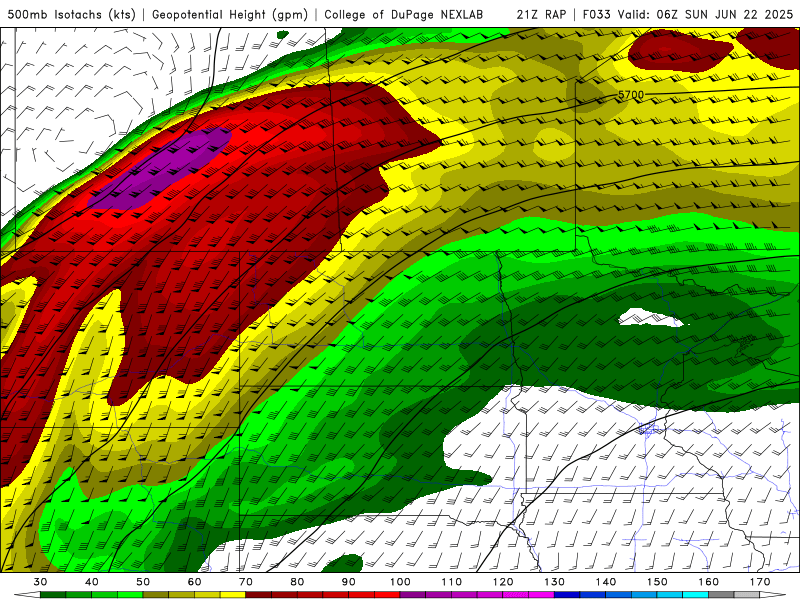Select the '21Z RAP' model run label
This screenshot has height=600, width=800.
tap(541, 15)
